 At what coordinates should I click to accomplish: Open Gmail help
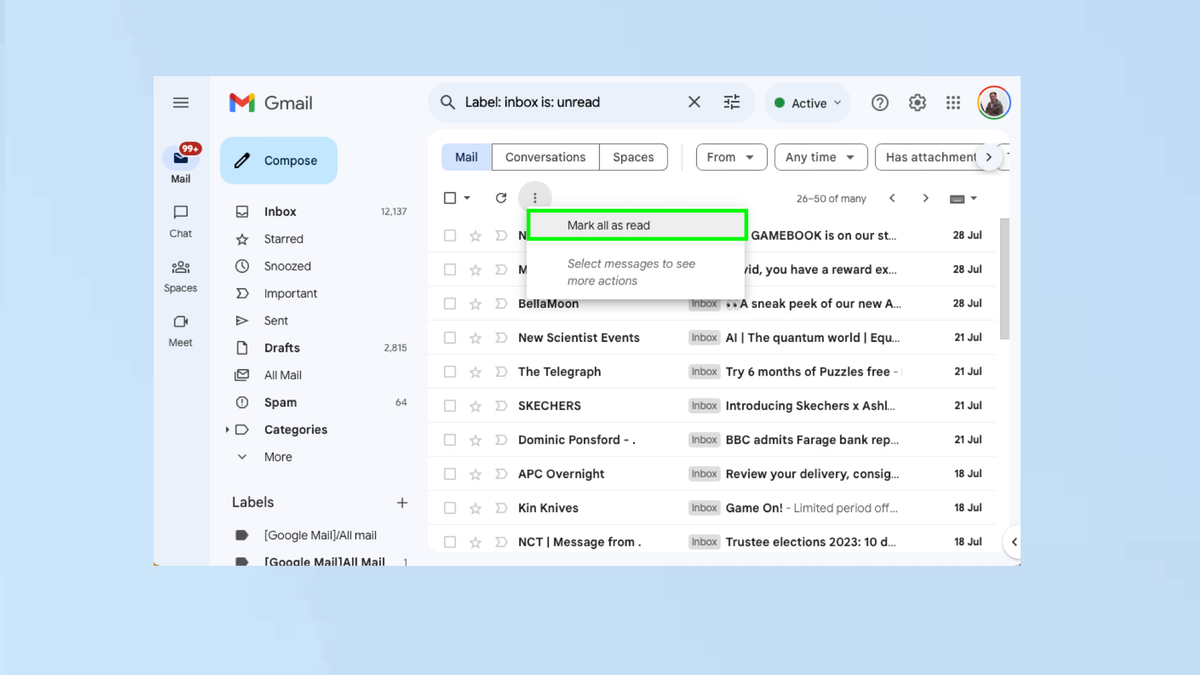[879, 102]
